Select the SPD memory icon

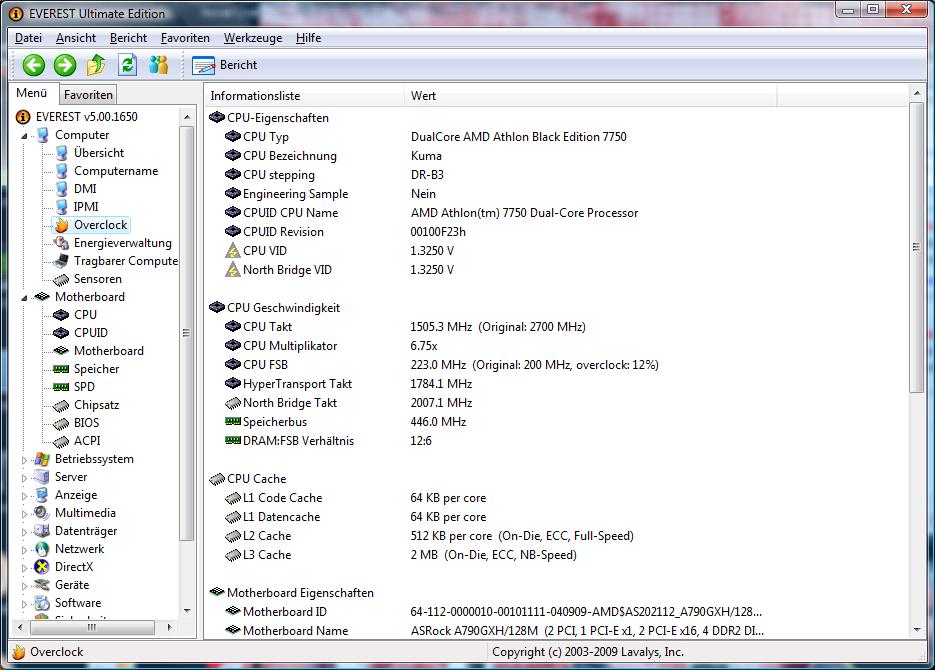(x=61, y=387)
